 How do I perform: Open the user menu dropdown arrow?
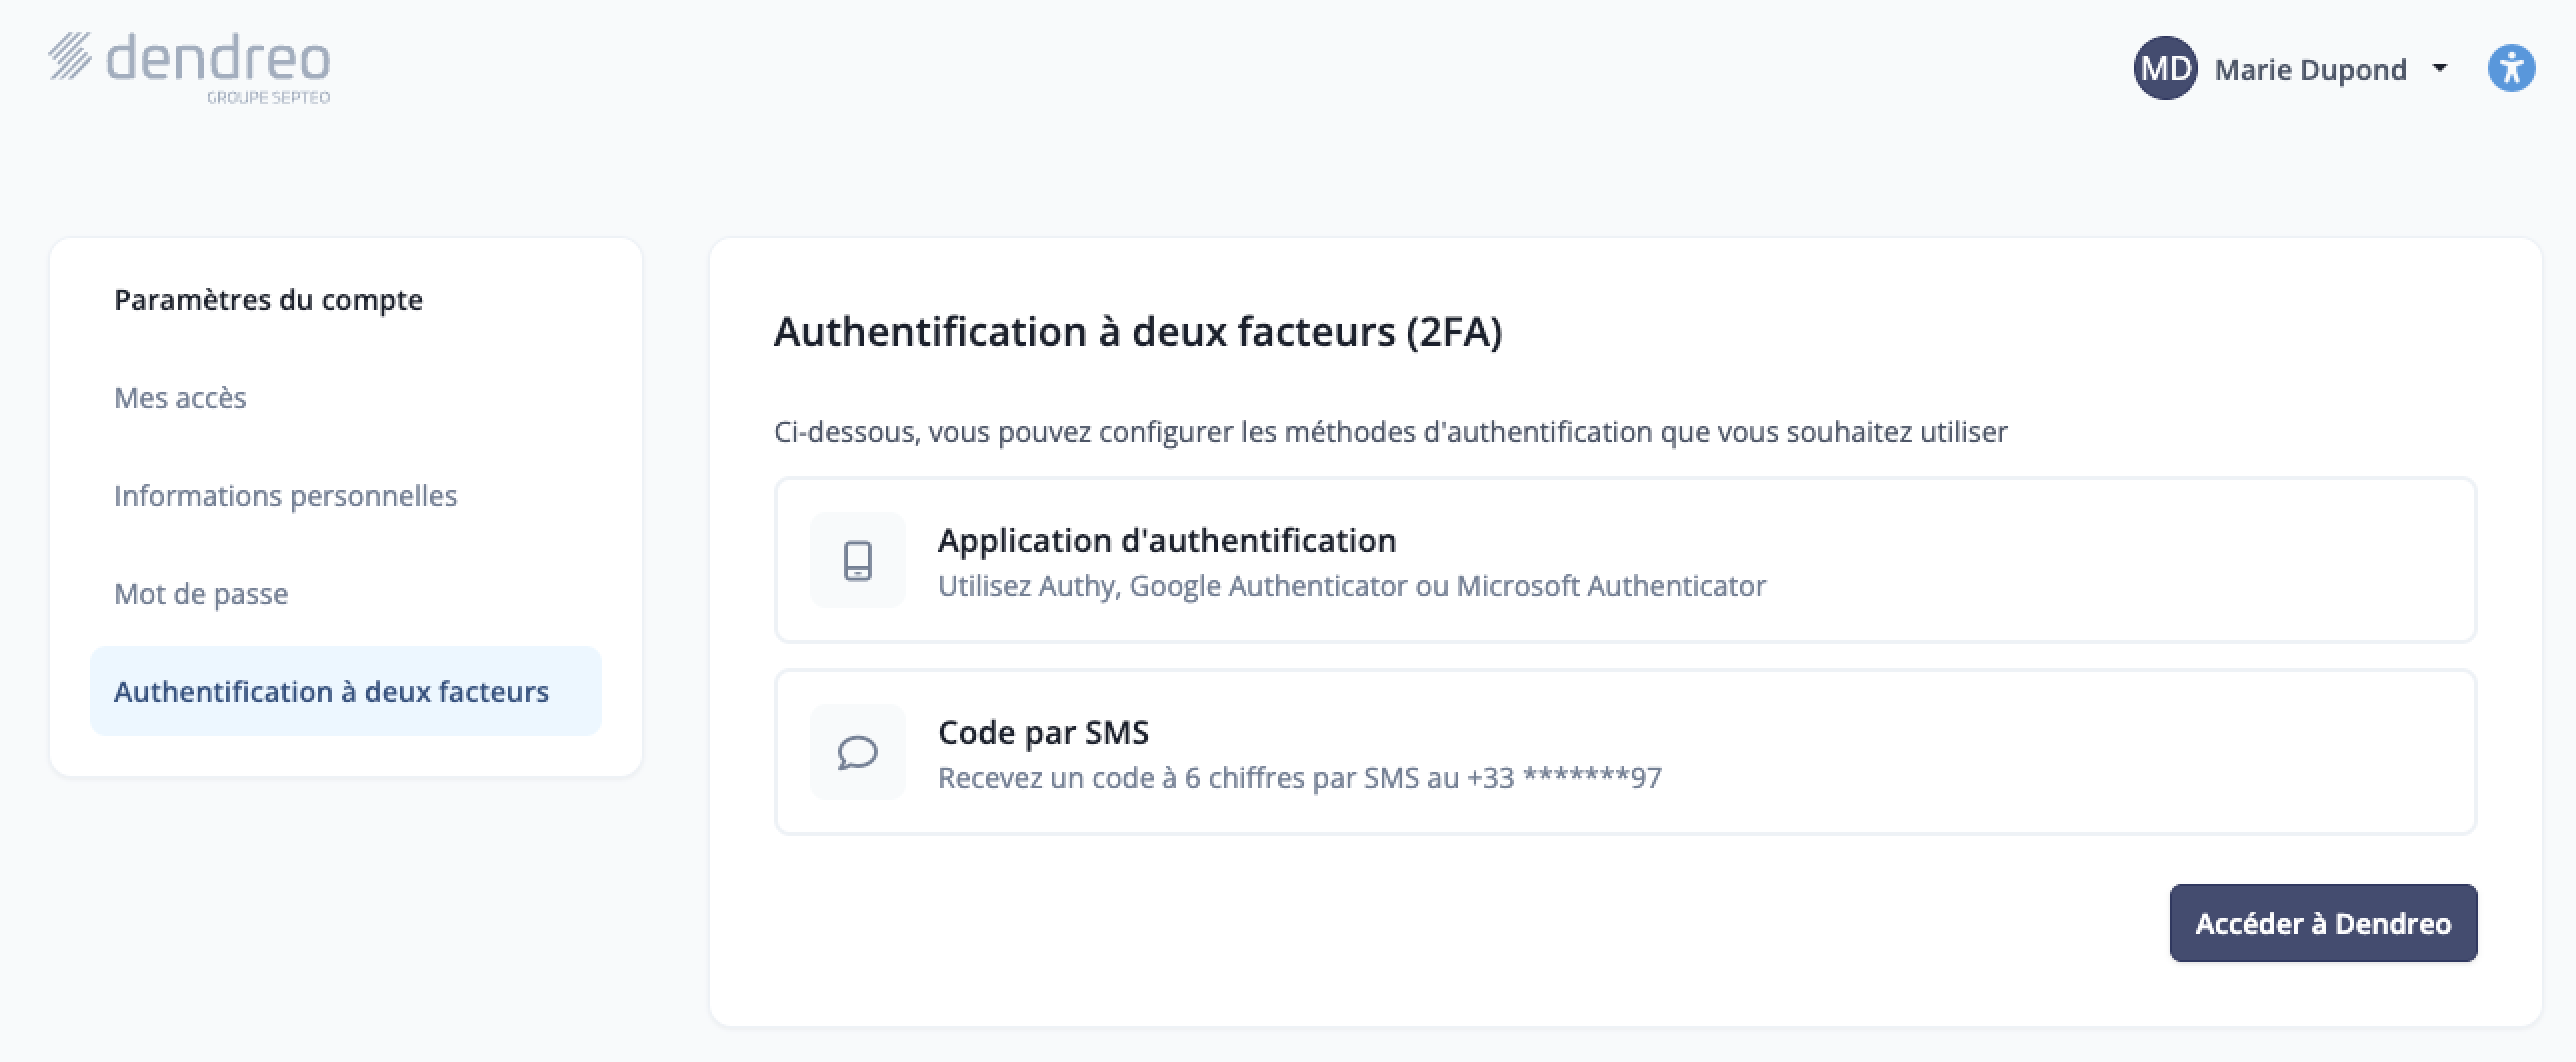tap(2440, 68)
